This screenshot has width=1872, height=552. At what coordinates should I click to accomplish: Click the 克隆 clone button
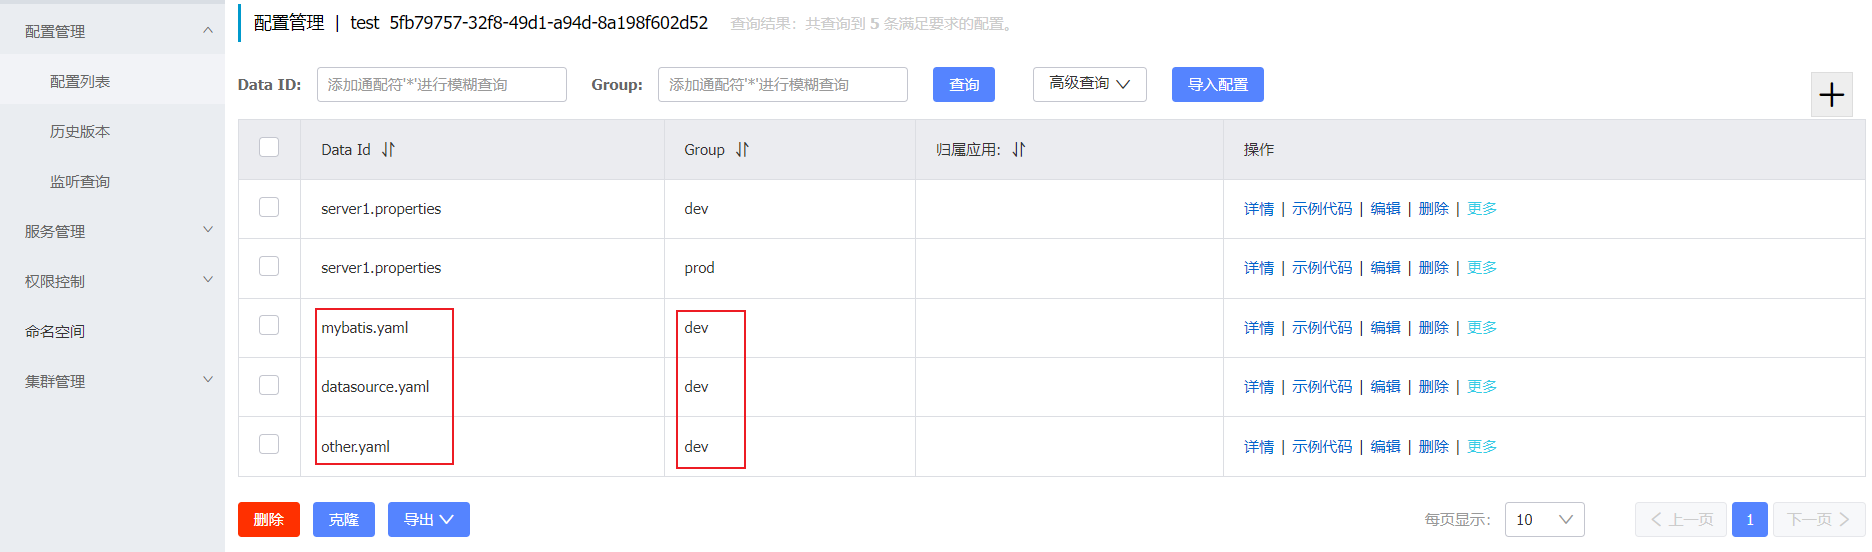click(344, 519)
